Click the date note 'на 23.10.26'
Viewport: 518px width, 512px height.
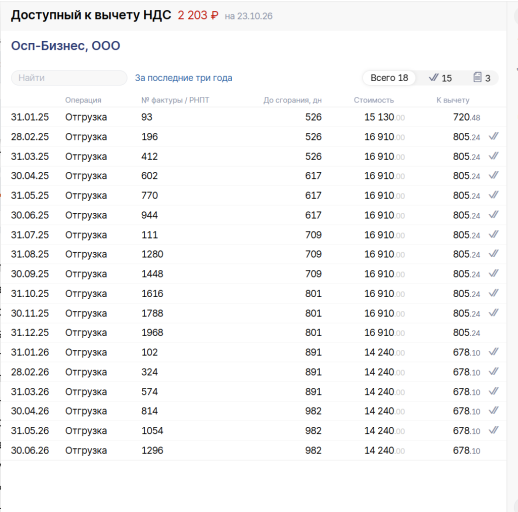click(x=248, y=16)
